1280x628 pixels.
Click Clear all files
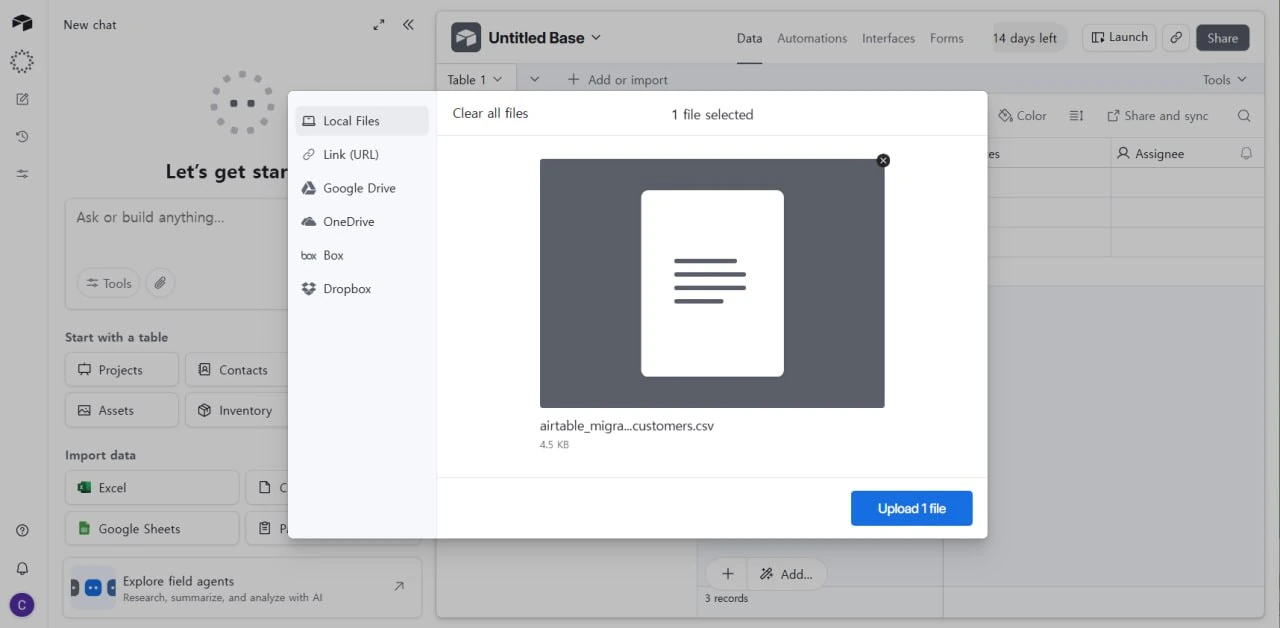490,113
